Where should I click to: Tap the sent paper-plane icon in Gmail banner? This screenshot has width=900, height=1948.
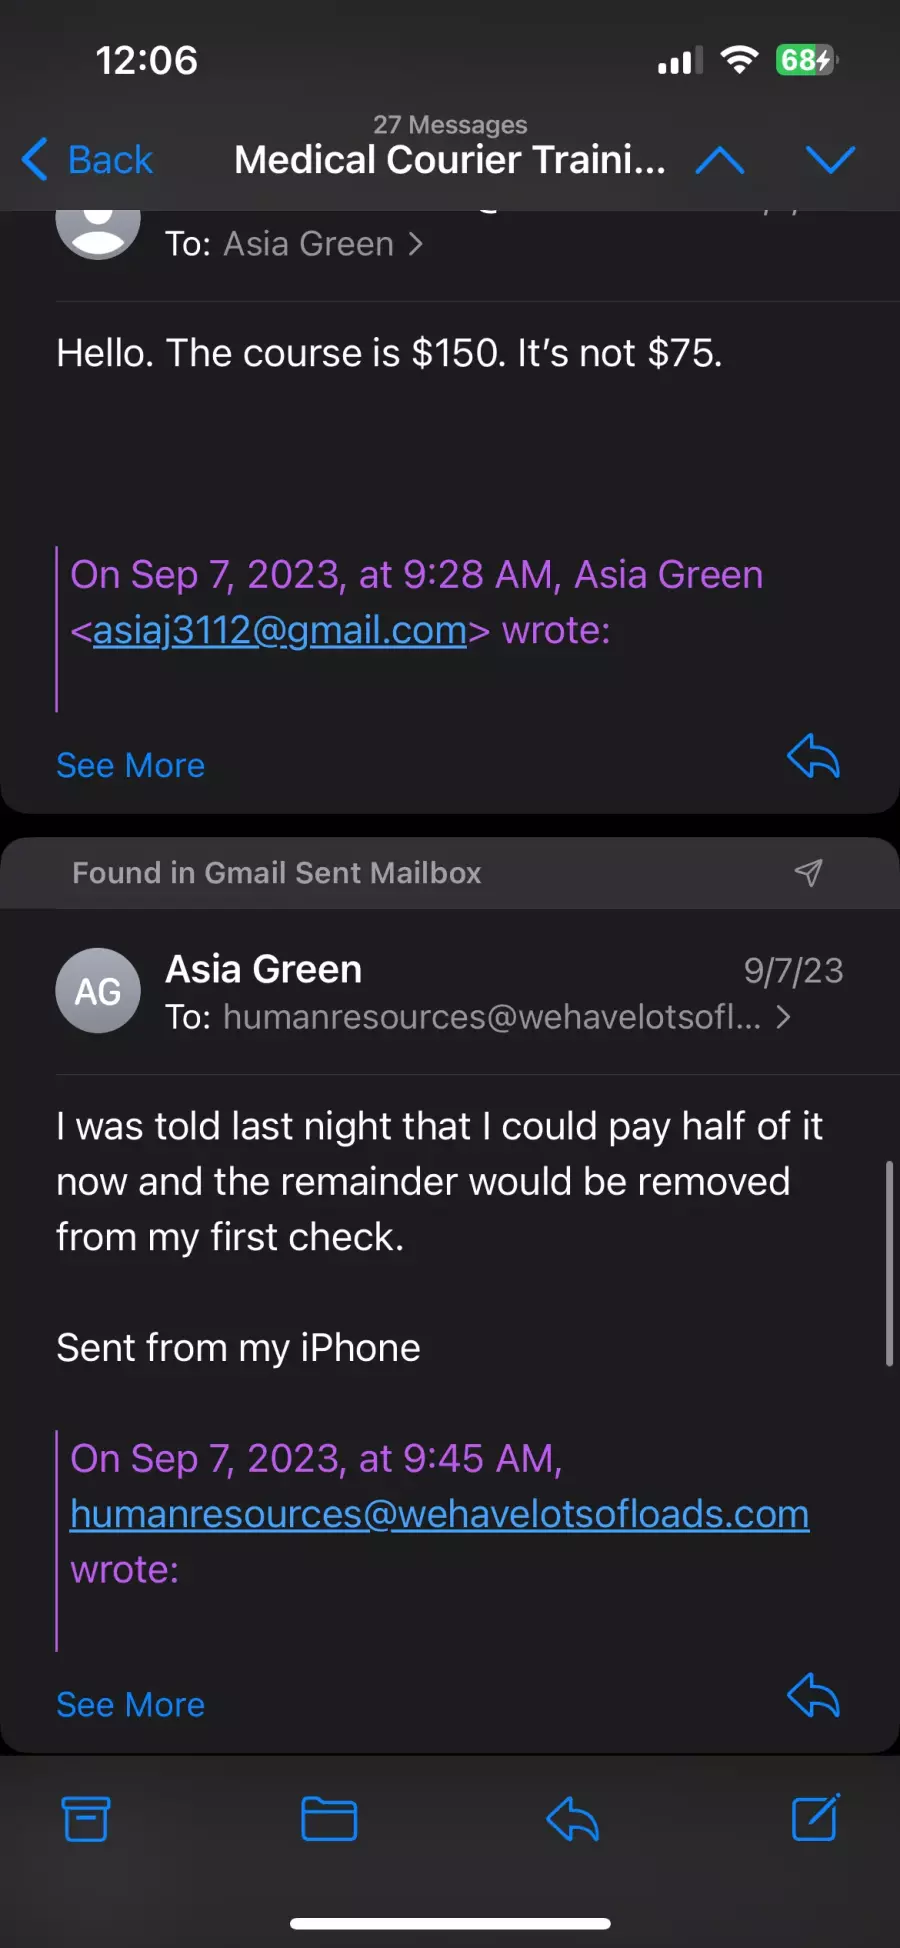tap(808, 873)
